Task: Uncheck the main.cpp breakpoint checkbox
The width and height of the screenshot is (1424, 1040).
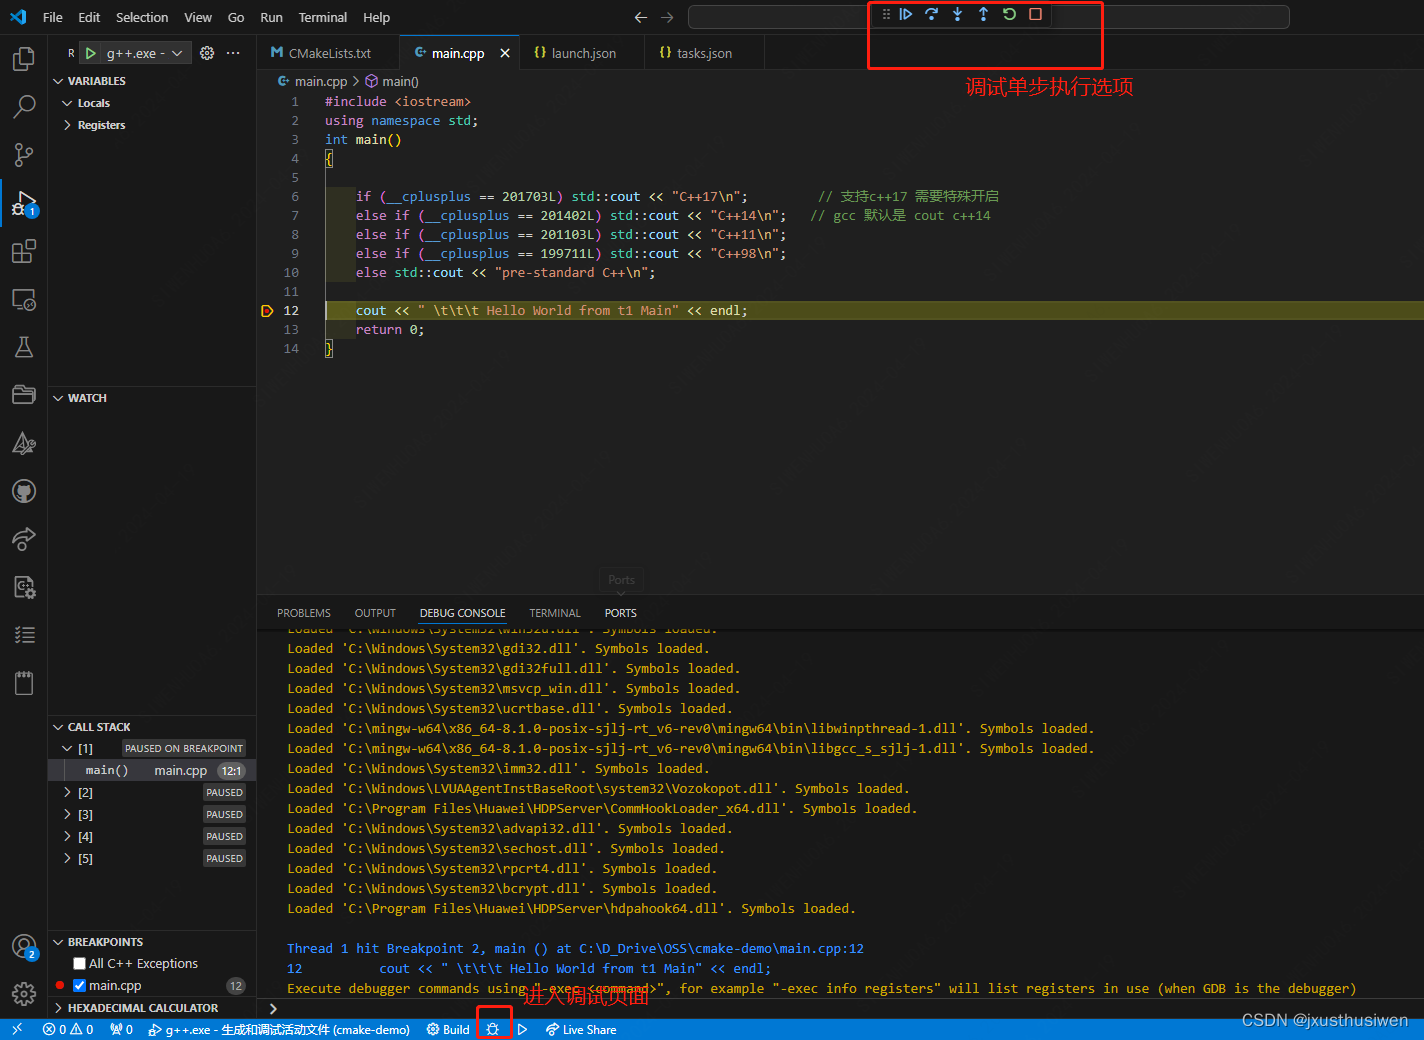Action: point(78,985)
